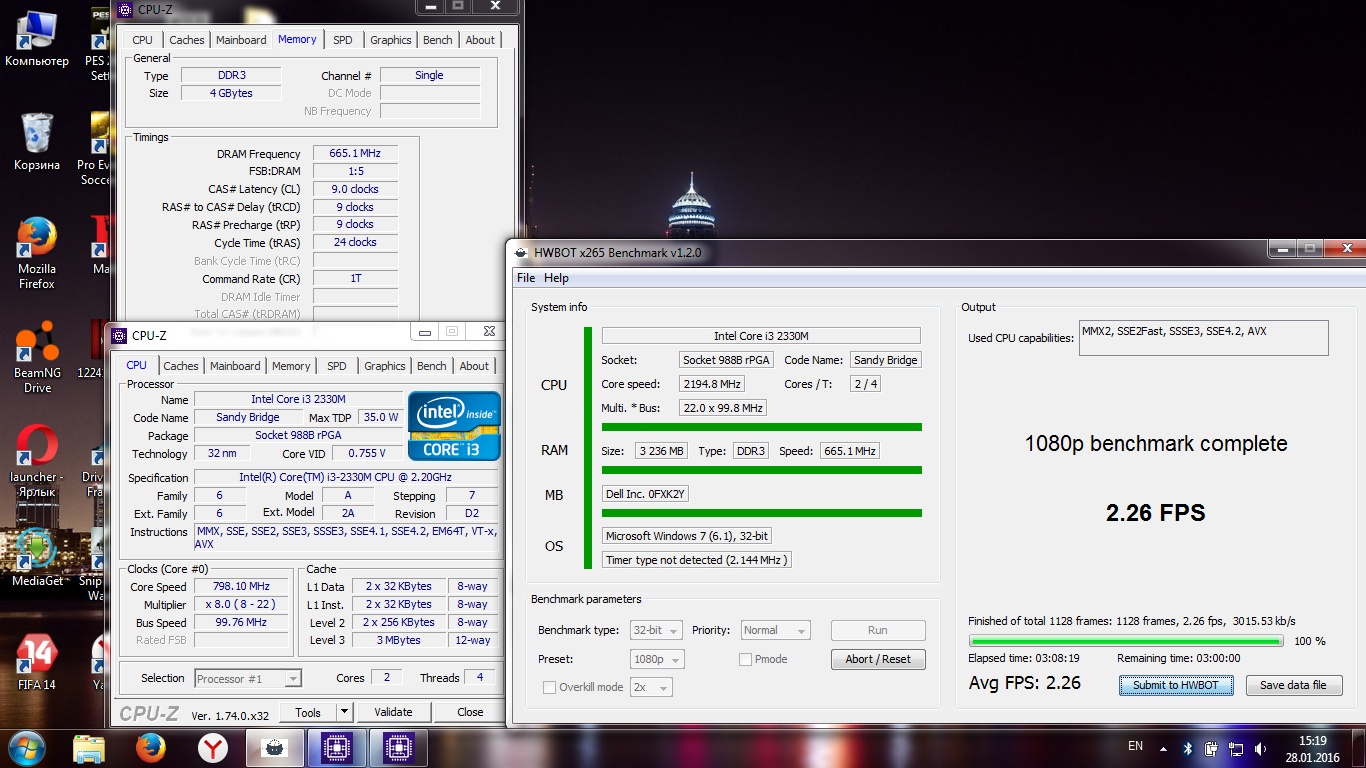Open the power/battery tray icon
Screen dimensions: 1366x768
pyautogui.click(x=1211, y=748)
